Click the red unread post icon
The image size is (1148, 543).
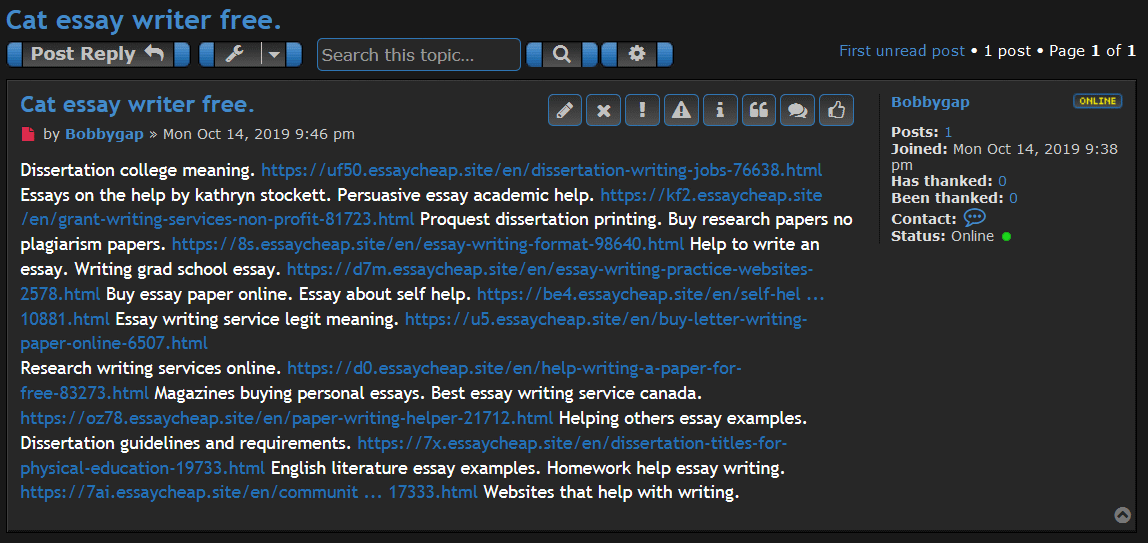click(28, 134)
